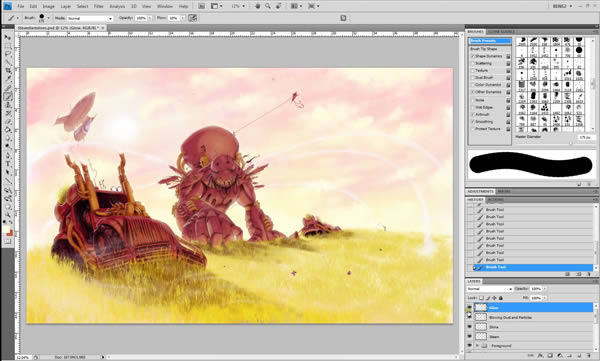Toggle the Other Dynamics checkbox
The image size is (600, 361).
tap(473, 92)
